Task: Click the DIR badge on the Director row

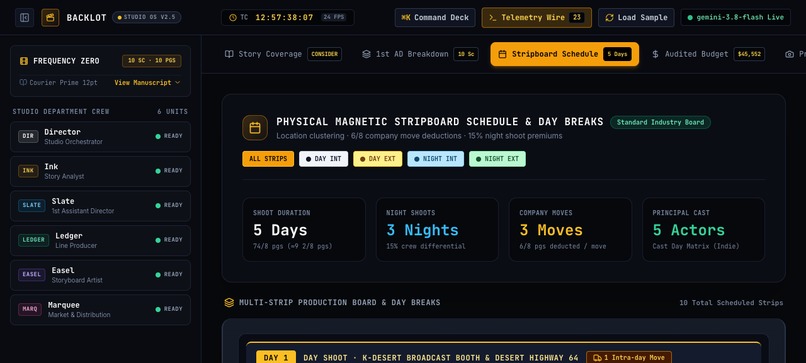Action: [x=28, y=136]
